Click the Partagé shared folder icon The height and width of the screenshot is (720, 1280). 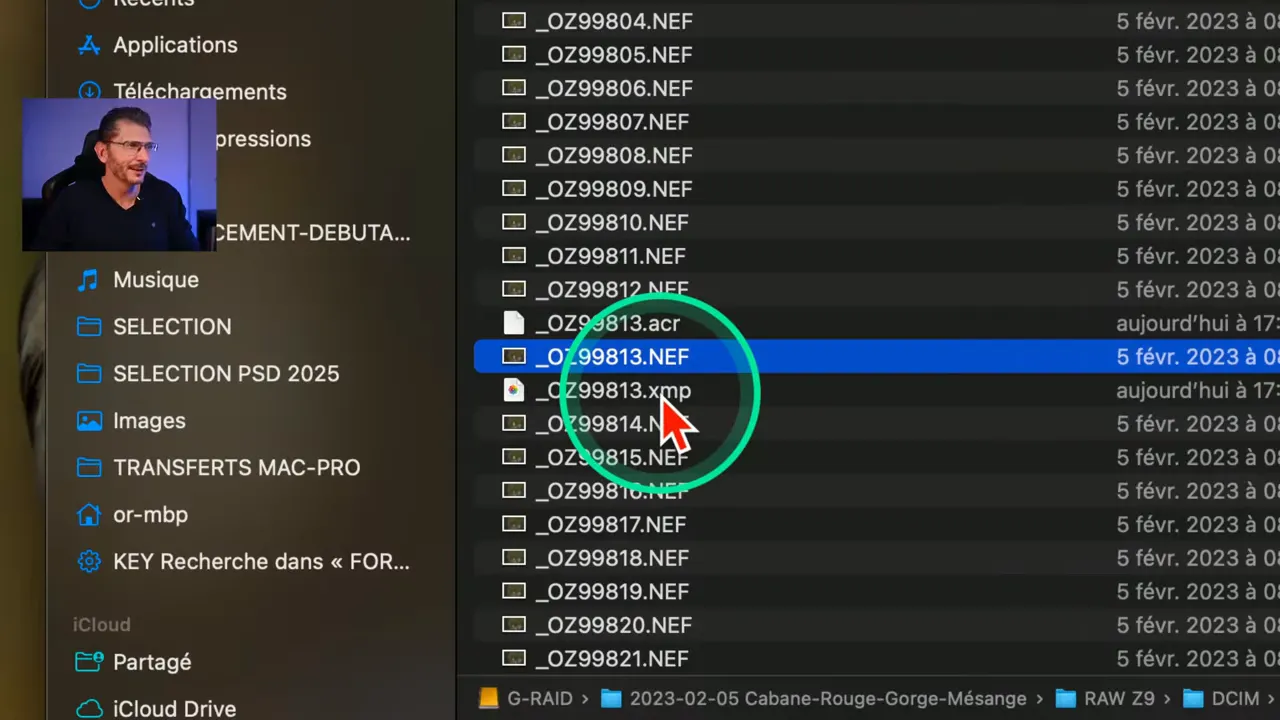click(x=89, y=662)
